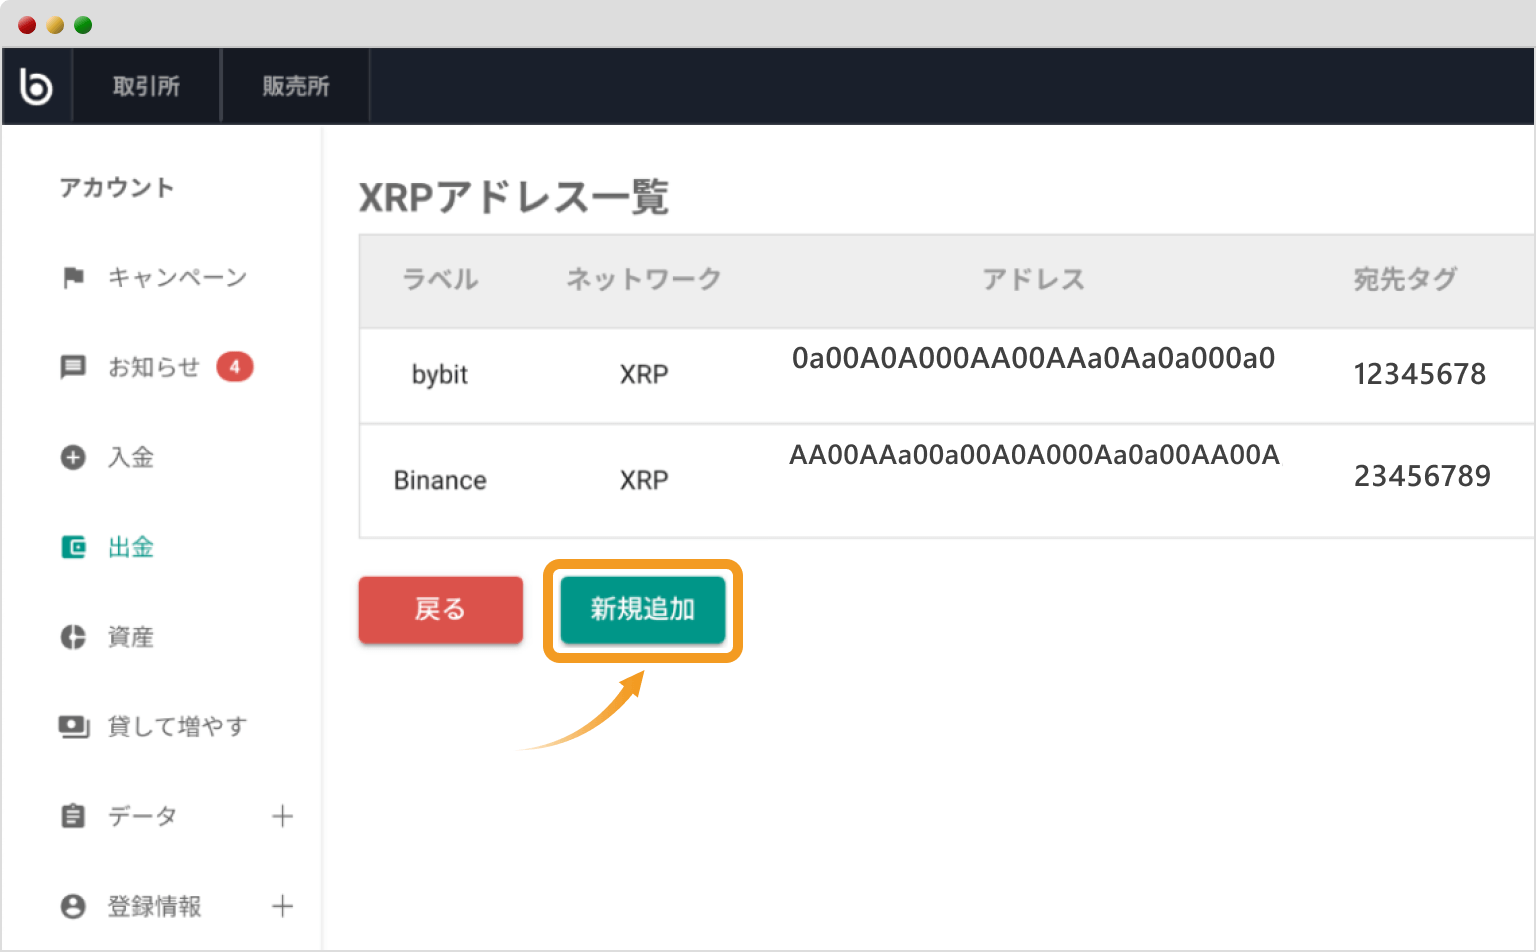
Task: Open お知らせ notifications chat icon
Action: 74,367
